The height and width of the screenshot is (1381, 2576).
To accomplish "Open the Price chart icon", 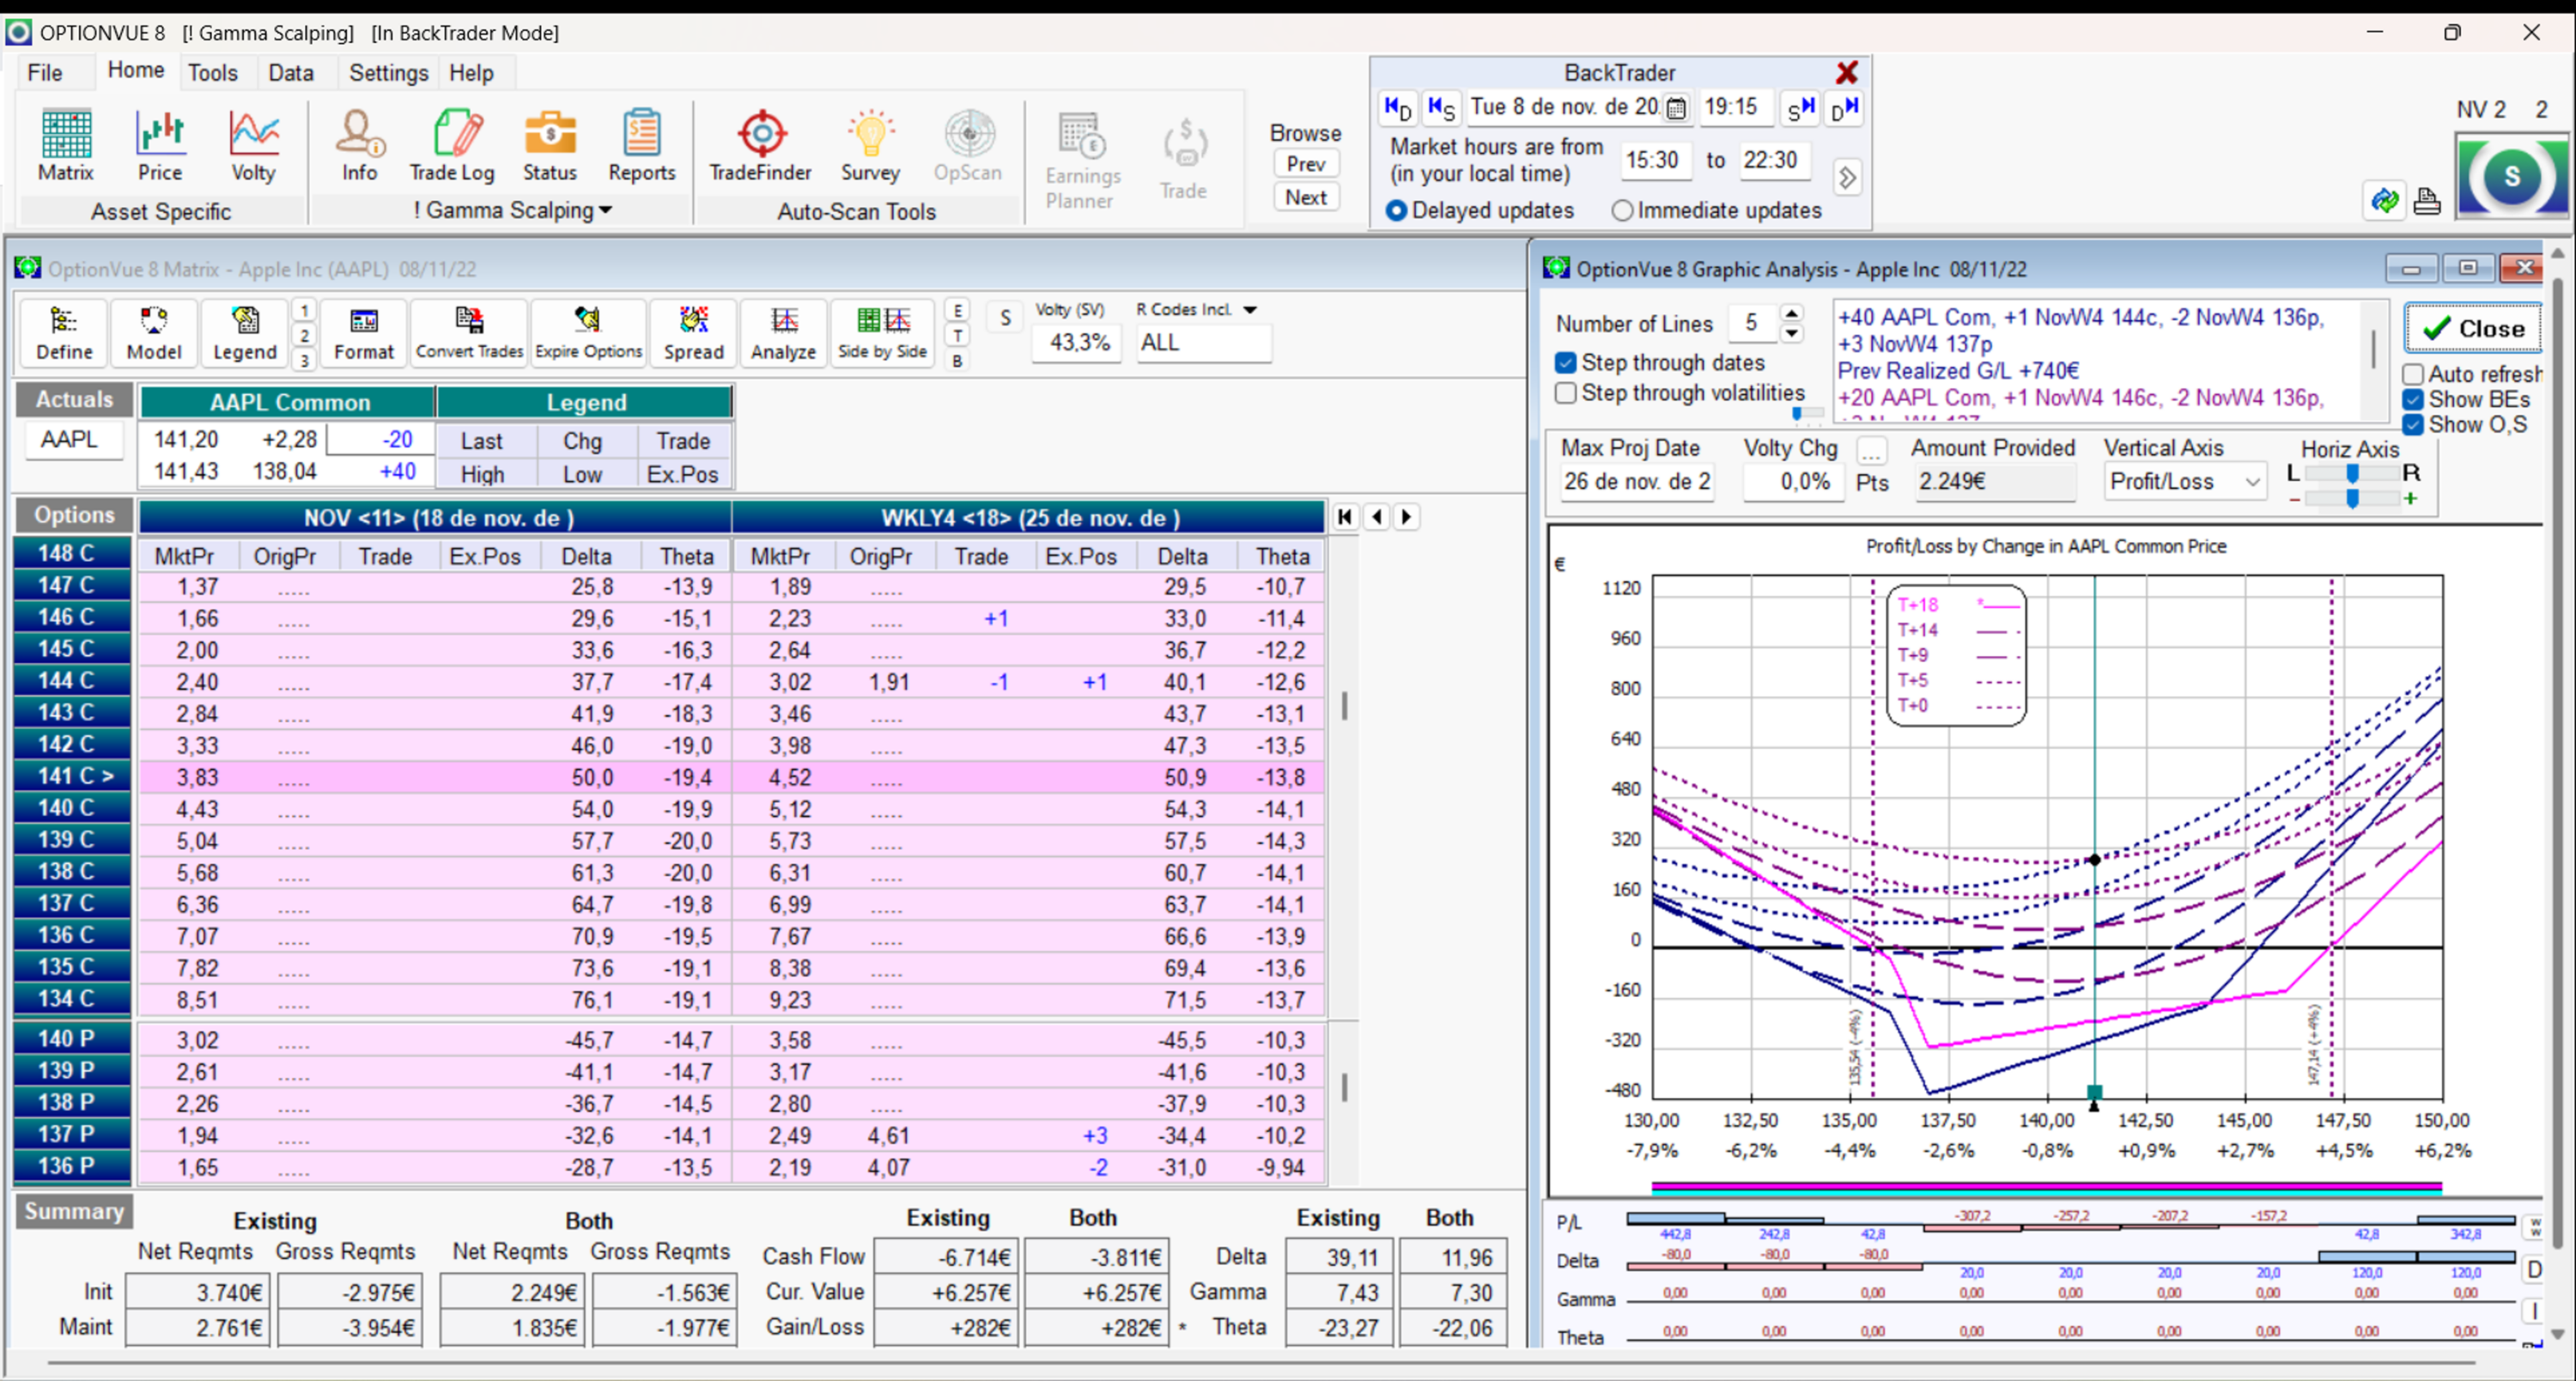I will click(160, 146).
